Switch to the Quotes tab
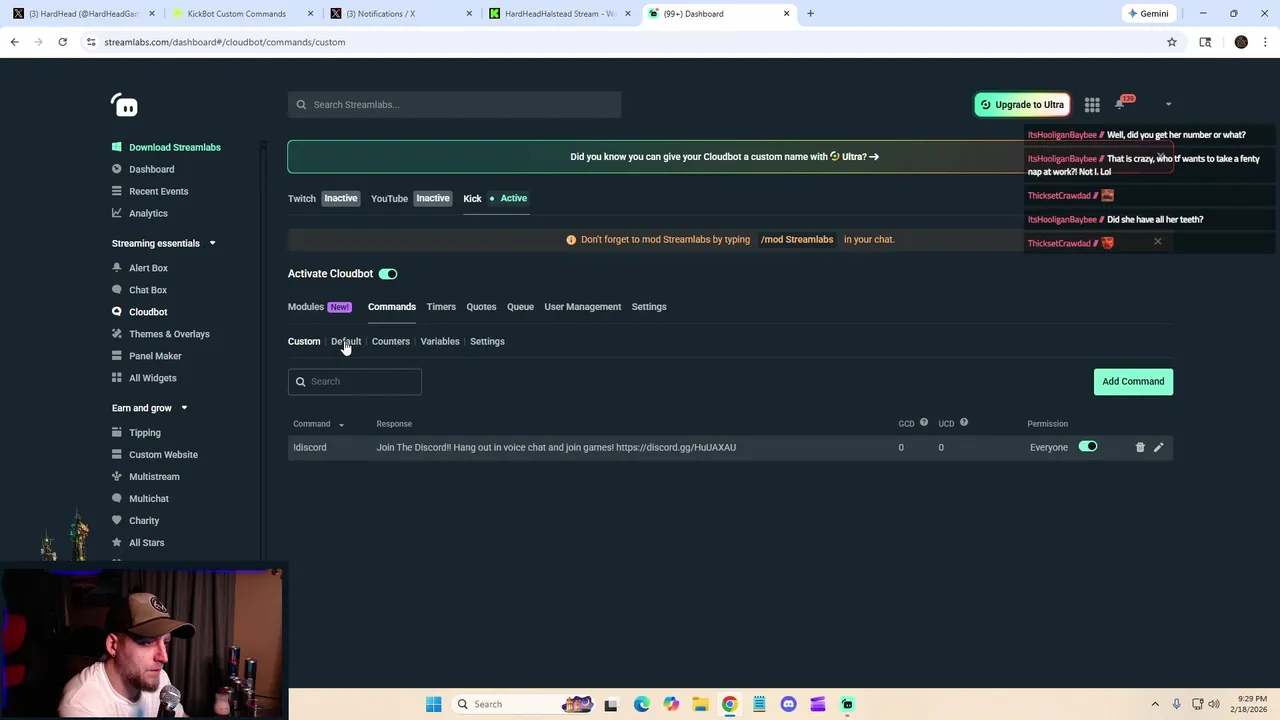Image resolution: width=1280 pixels, height=720 pixels. click(x=481, y=307)
